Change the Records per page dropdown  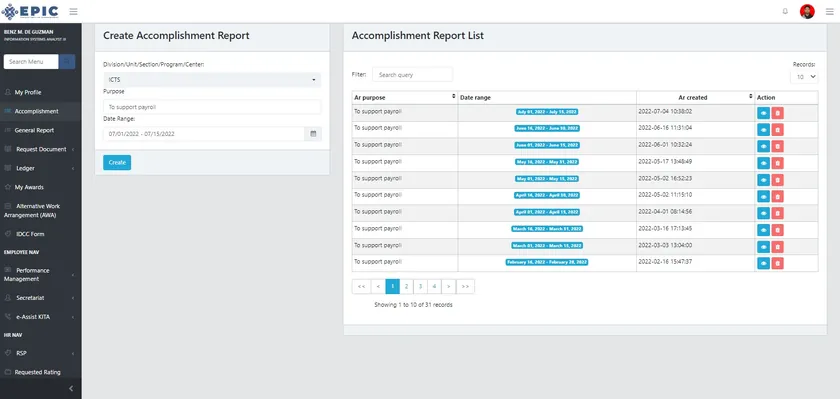tap(805, 77)
